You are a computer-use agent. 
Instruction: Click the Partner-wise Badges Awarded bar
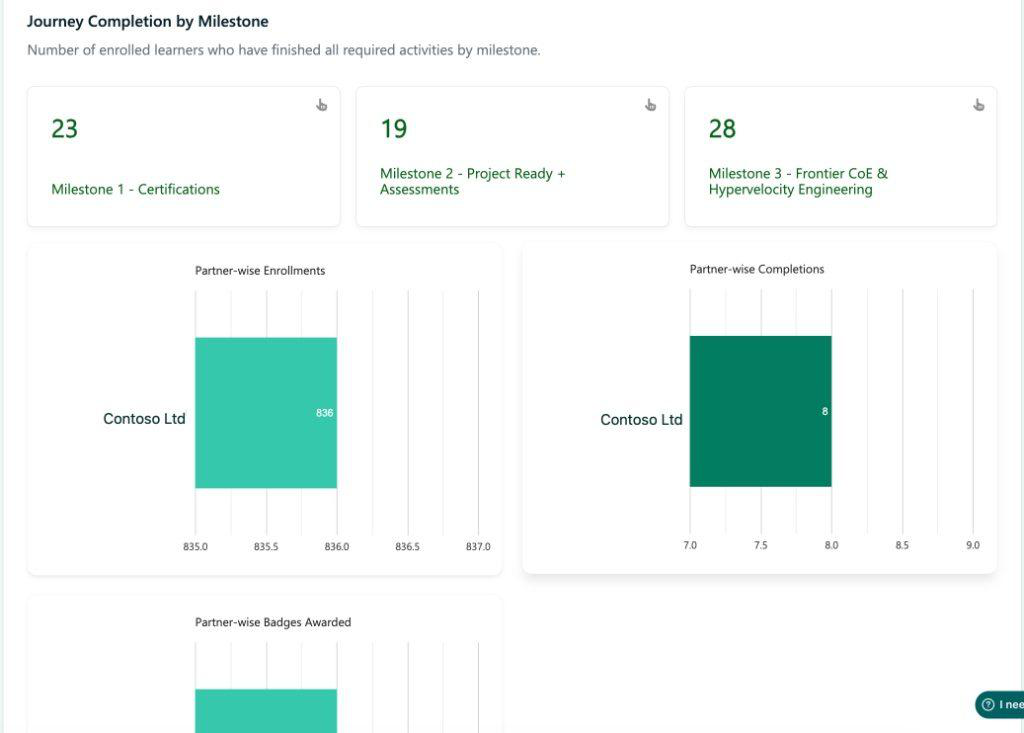click(x=266, y=711)
